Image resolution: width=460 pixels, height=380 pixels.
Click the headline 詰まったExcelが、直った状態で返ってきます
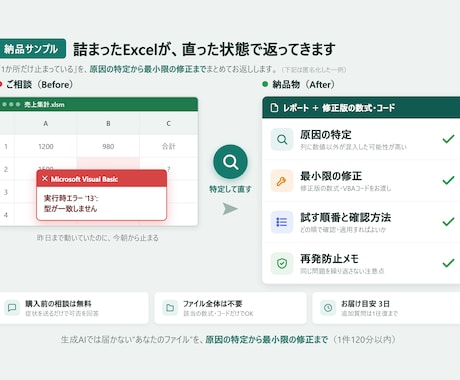pos(204,49)
